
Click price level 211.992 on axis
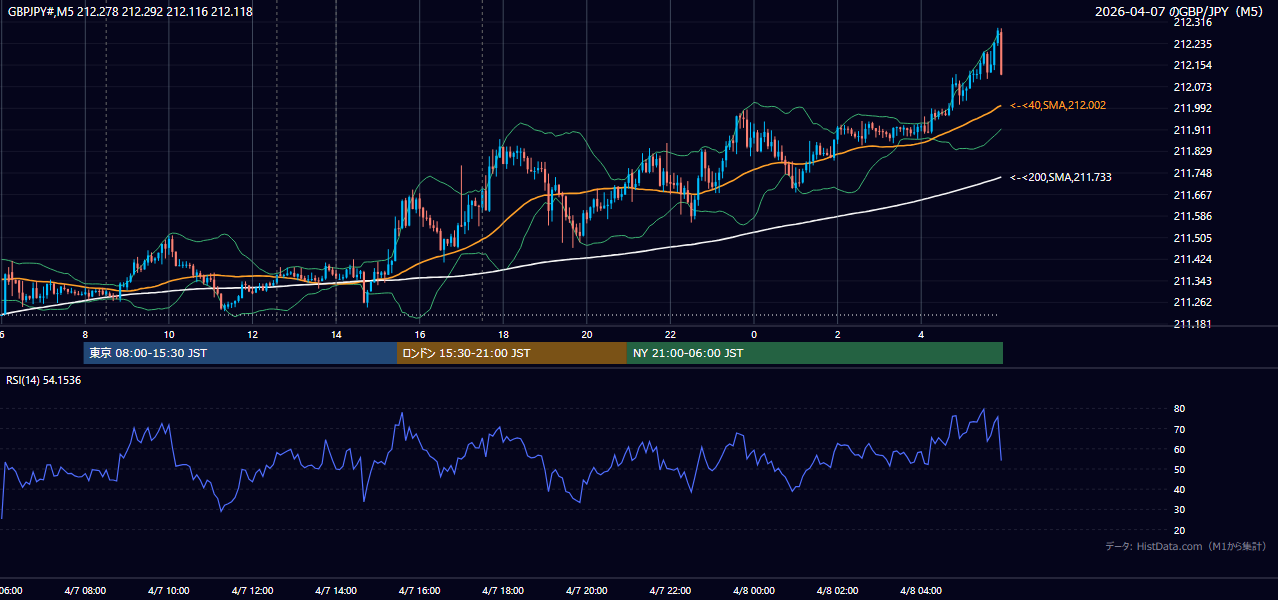click(x=1192, y=108)
